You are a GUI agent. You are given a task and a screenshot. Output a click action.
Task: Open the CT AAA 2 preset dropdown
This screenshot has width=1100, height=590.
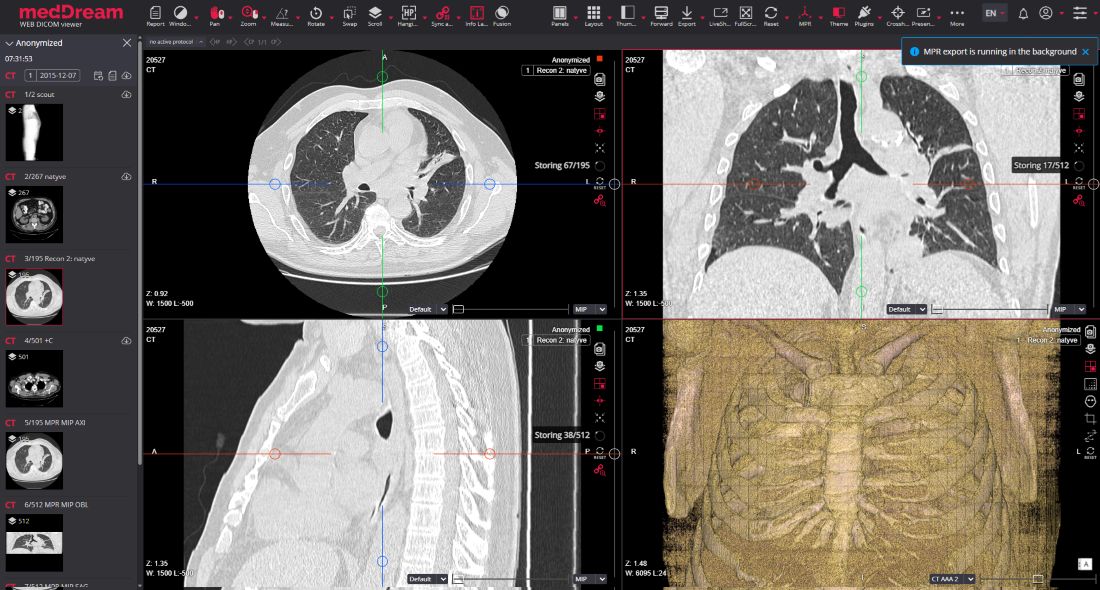pyautogui.click(x=952, y=579)
